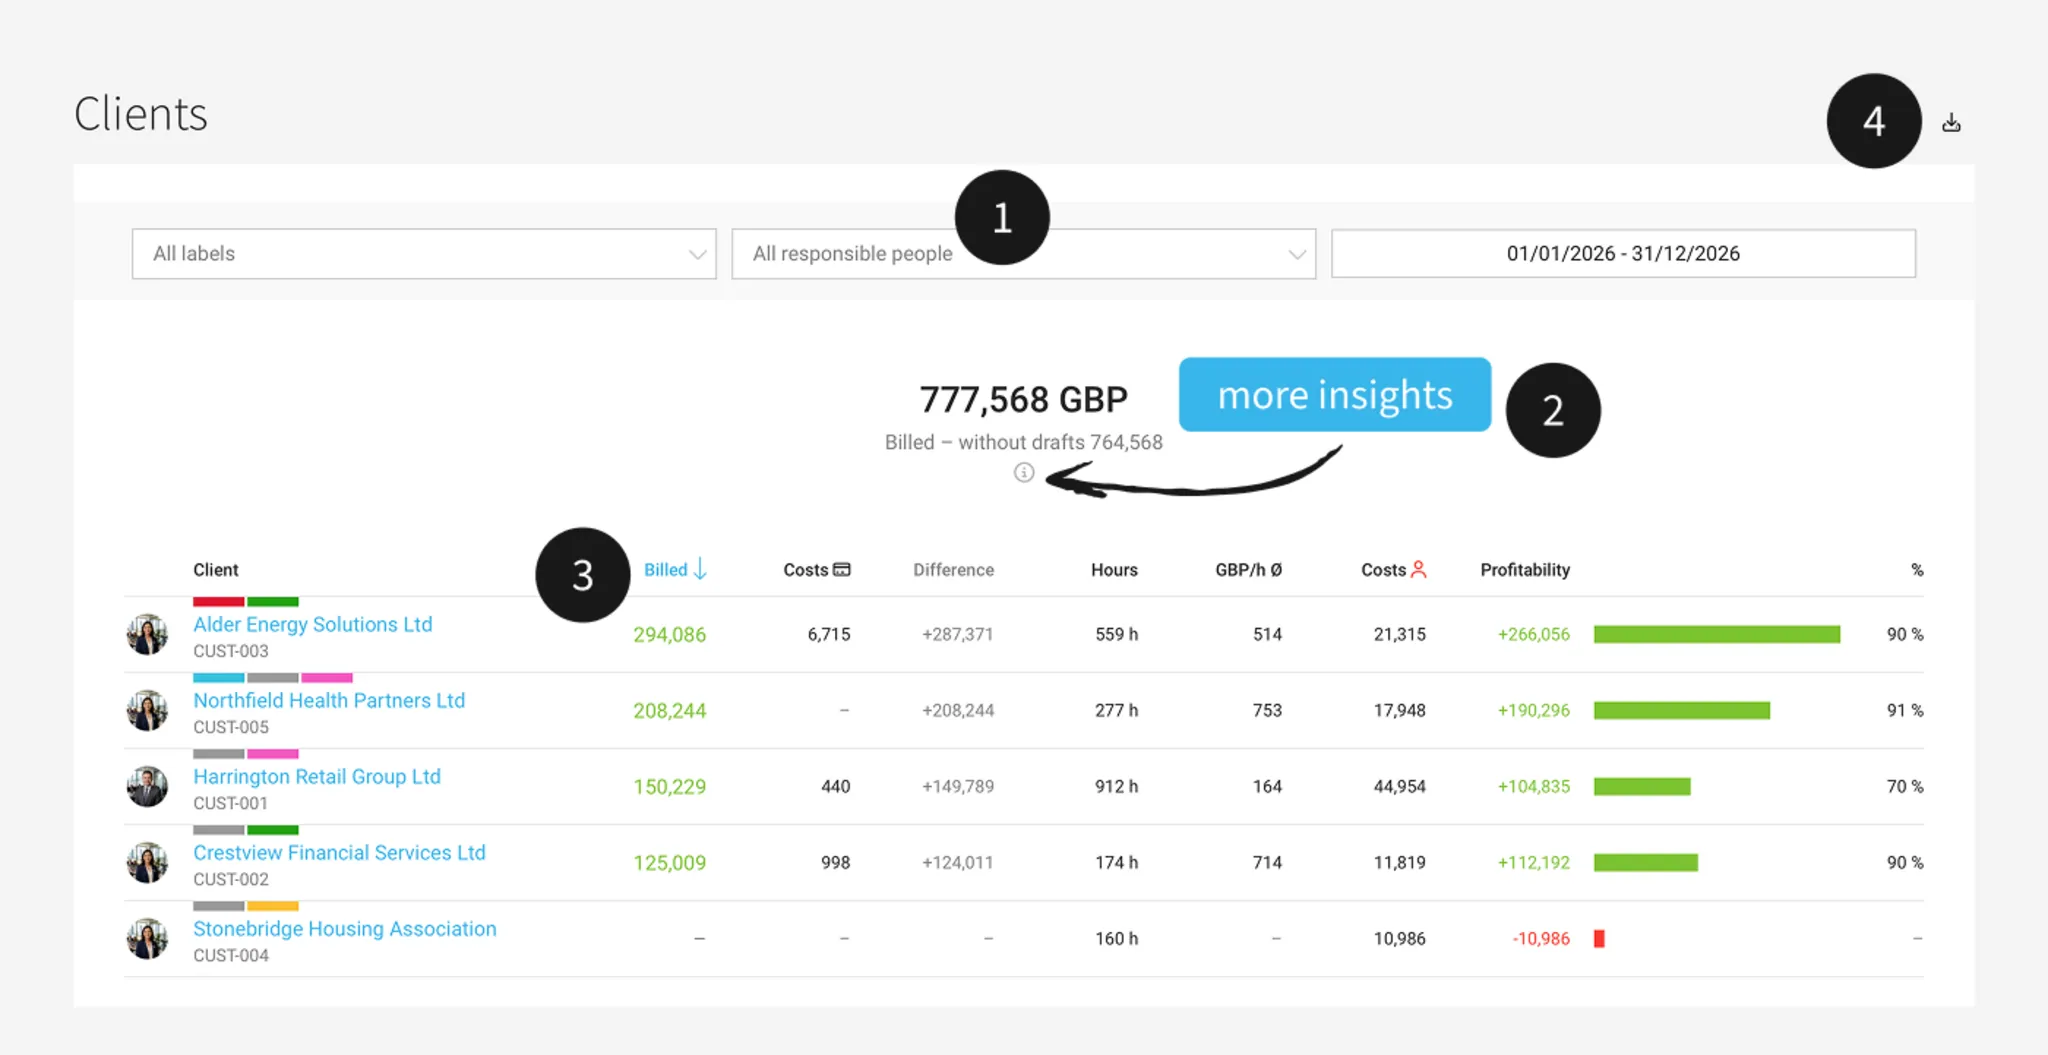Sort by the % column header

pyautogui.click(x=1917, y=569)
